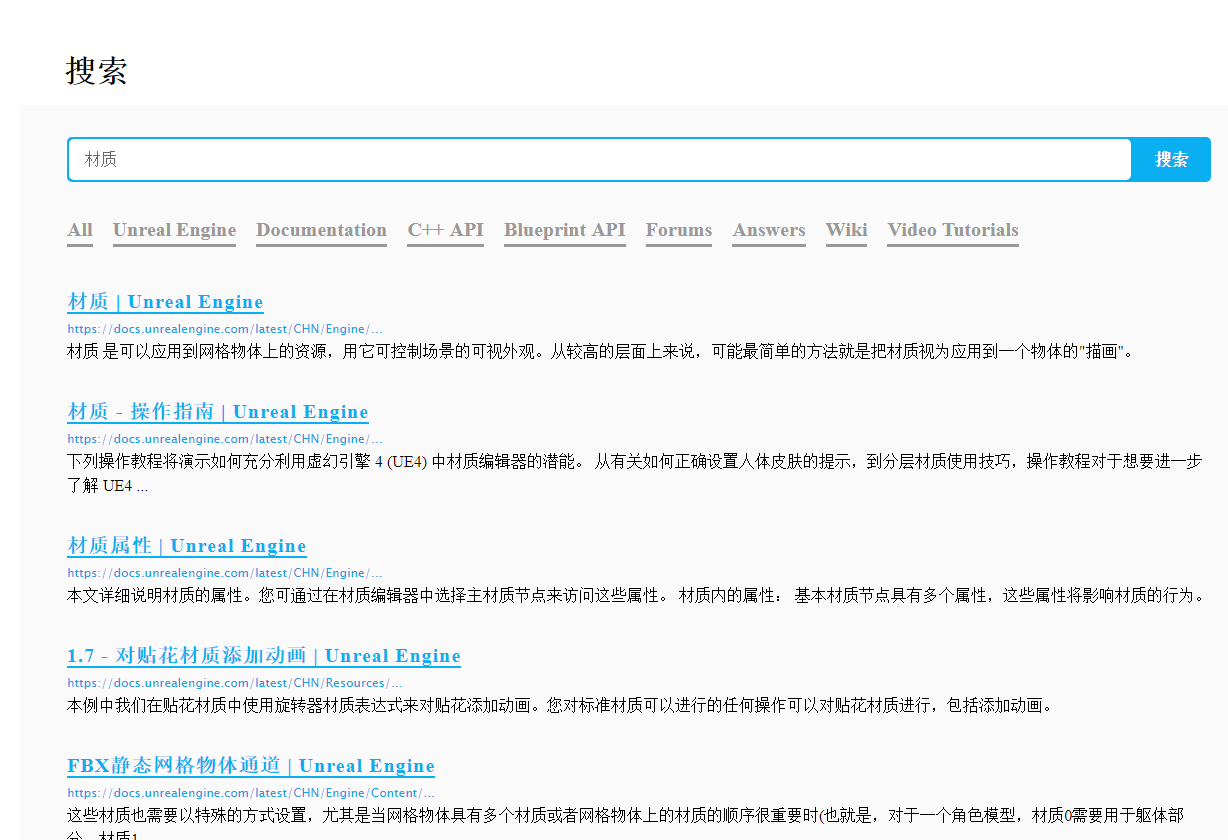Filter results by C++ API
1228x840 pixels.
pyautogui.click(x=445, y=231)
